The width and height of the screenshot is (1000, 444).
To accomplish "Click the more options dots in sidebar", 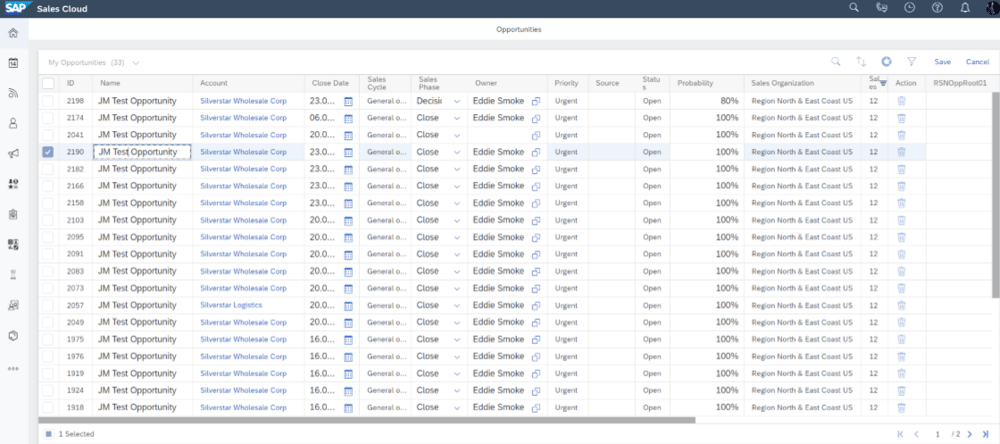I will 13,369.
